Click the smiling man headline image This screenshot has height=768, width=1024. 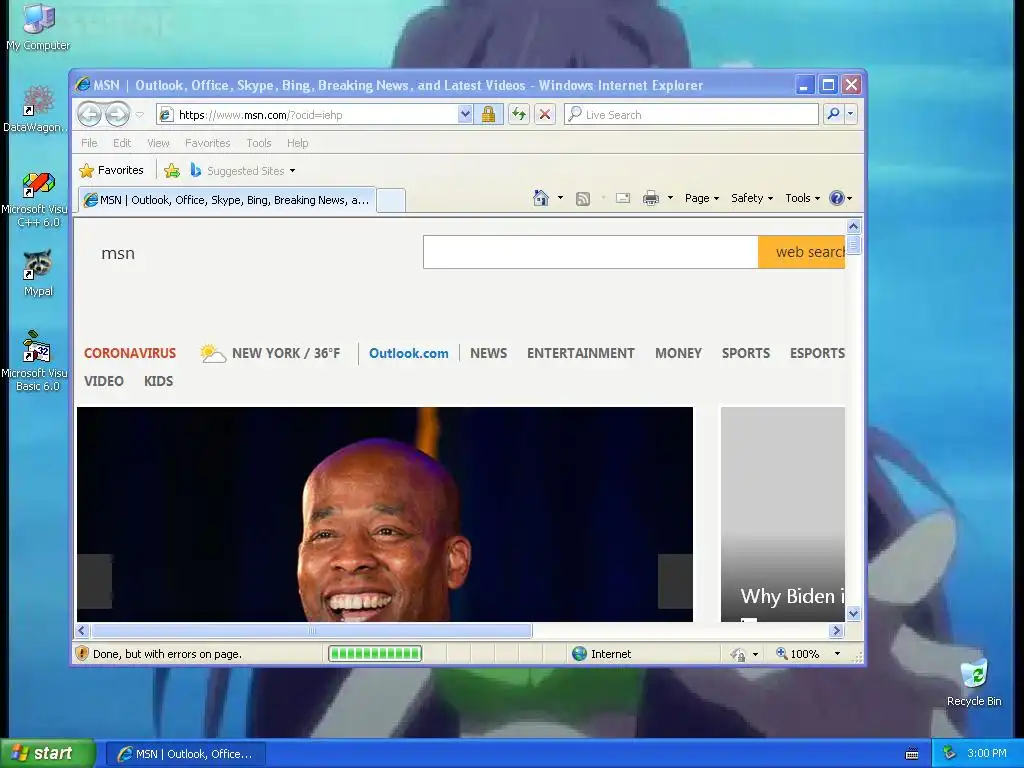tap(385, 515)
